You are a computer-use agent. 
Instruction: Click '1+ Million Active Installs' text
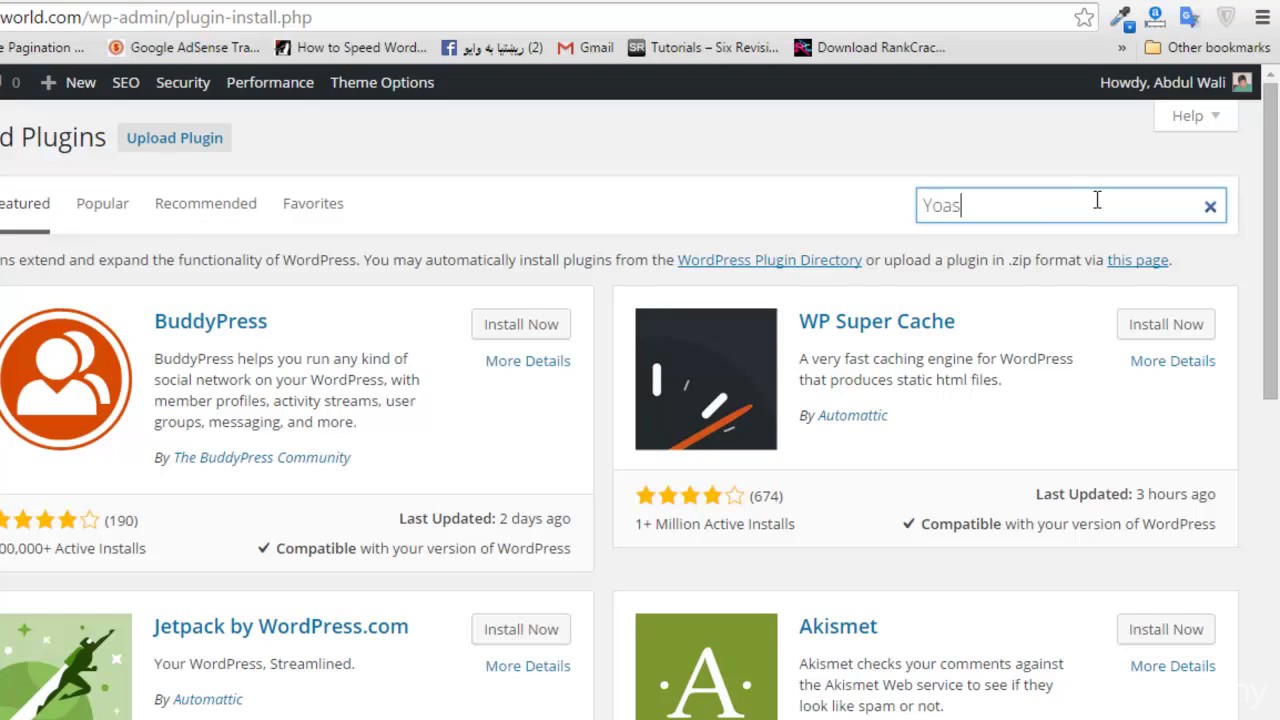[x=715, y=524]
